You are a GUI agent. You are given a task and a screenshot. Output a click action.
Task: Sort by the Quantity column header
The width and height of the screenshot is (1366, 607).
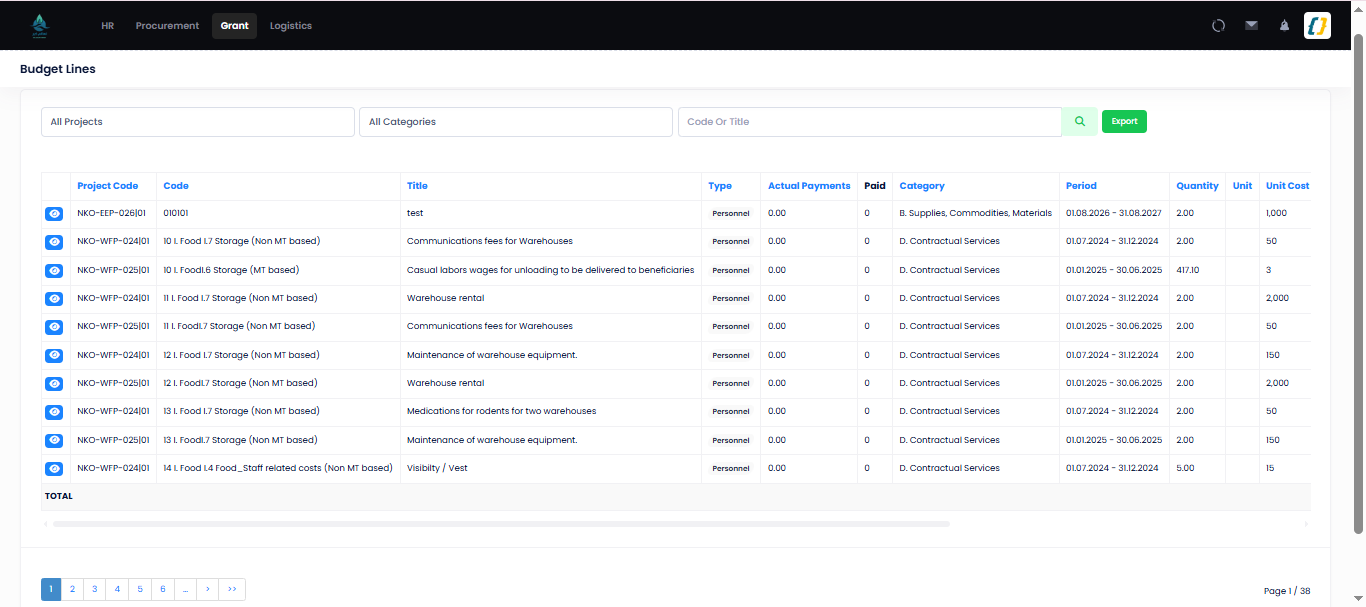point(1197,186)
